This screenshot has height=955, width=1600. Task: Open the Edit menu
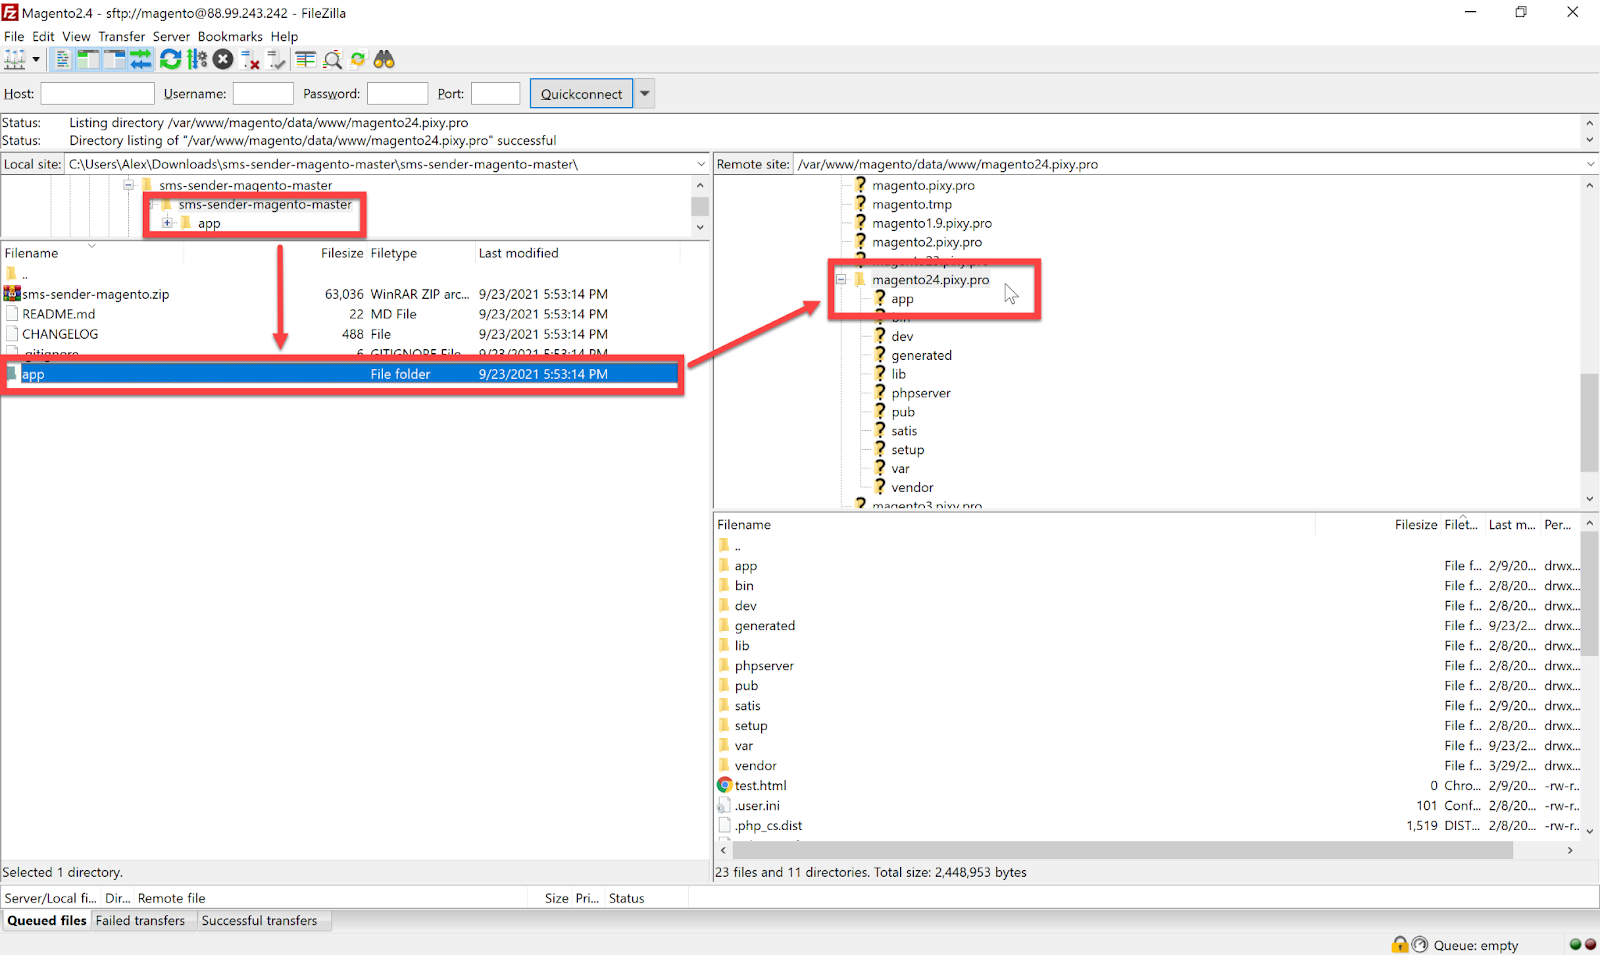(43, 36)
